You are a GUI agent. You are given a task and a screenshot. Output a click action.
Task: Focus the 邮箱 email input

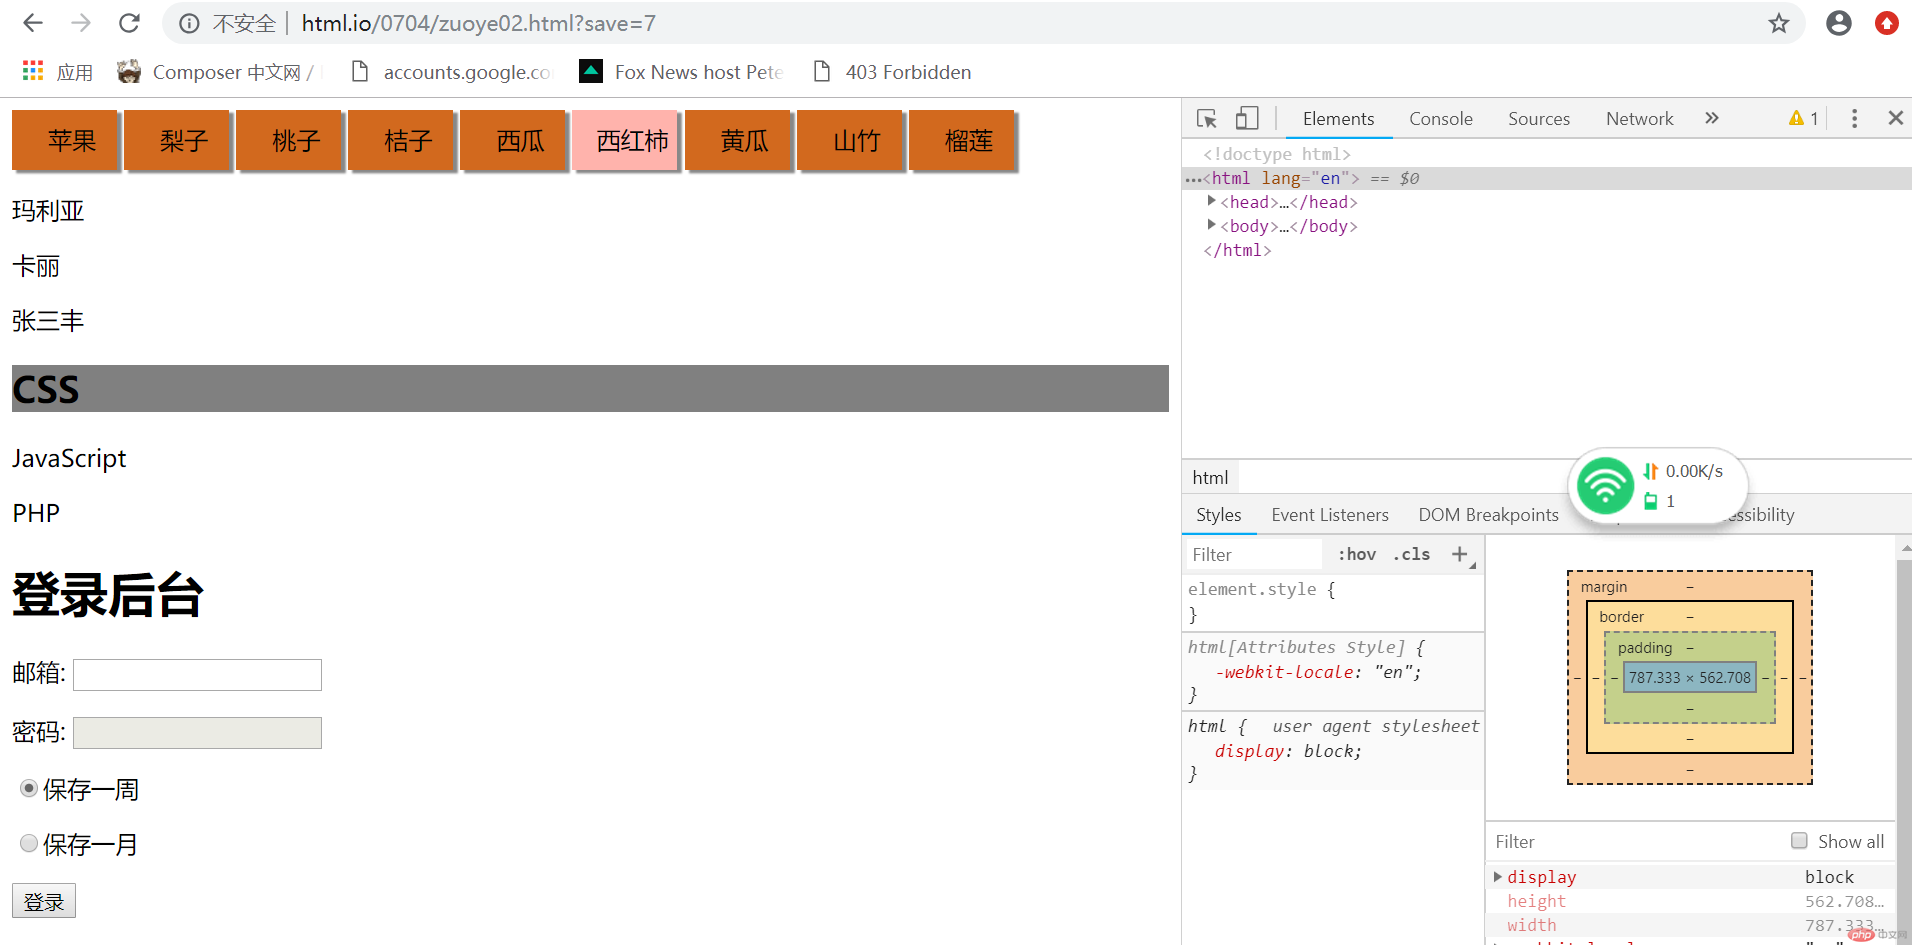pyautogui.click(x=197, y=675)
